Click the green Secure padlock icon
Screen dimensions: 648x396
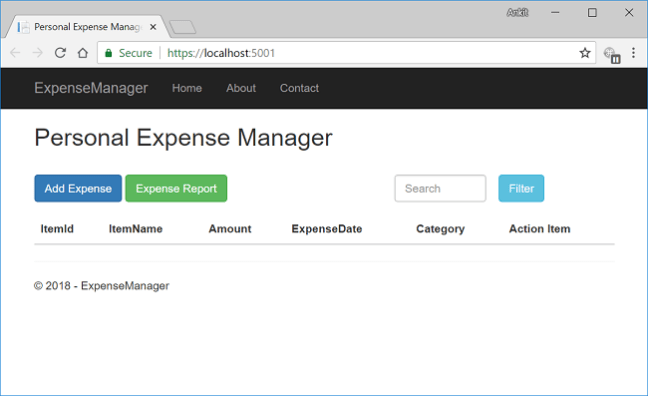pos(108,53)
